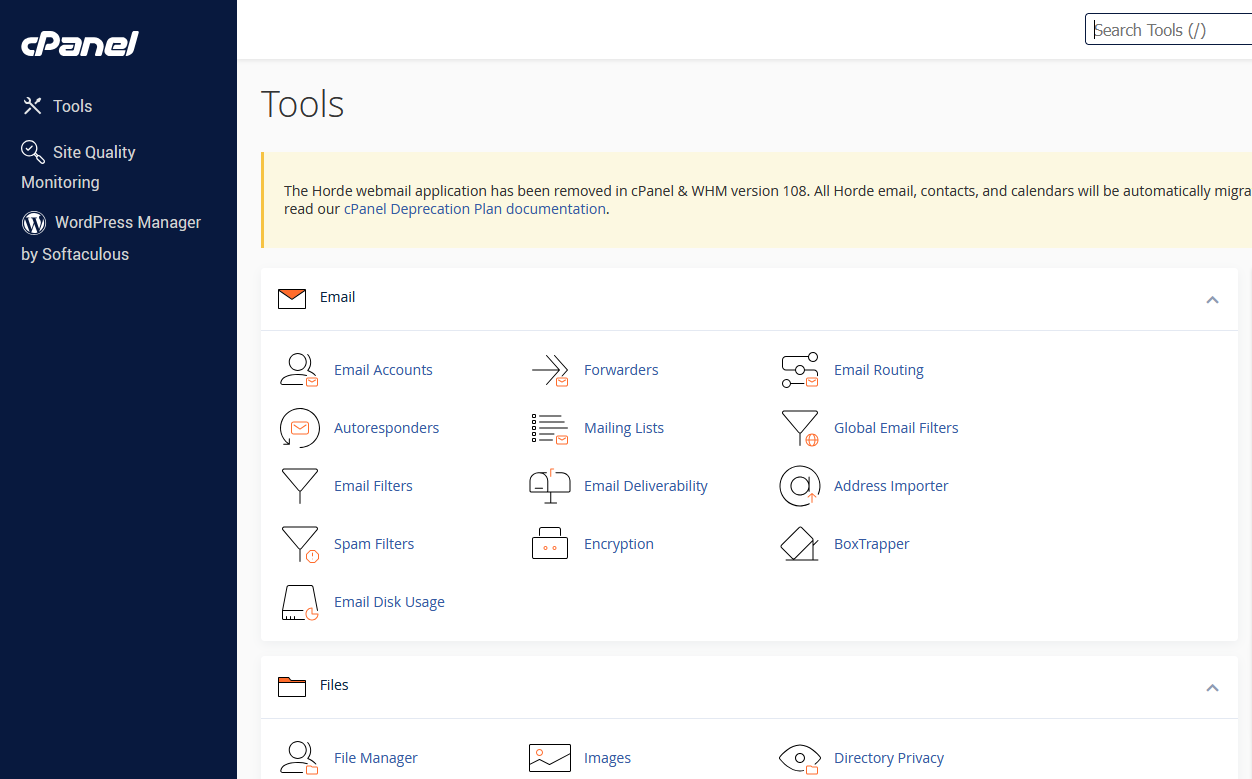Click the Spam Filters link
The width and height of the screenshot is (1252, 779).
coord(373,544)
